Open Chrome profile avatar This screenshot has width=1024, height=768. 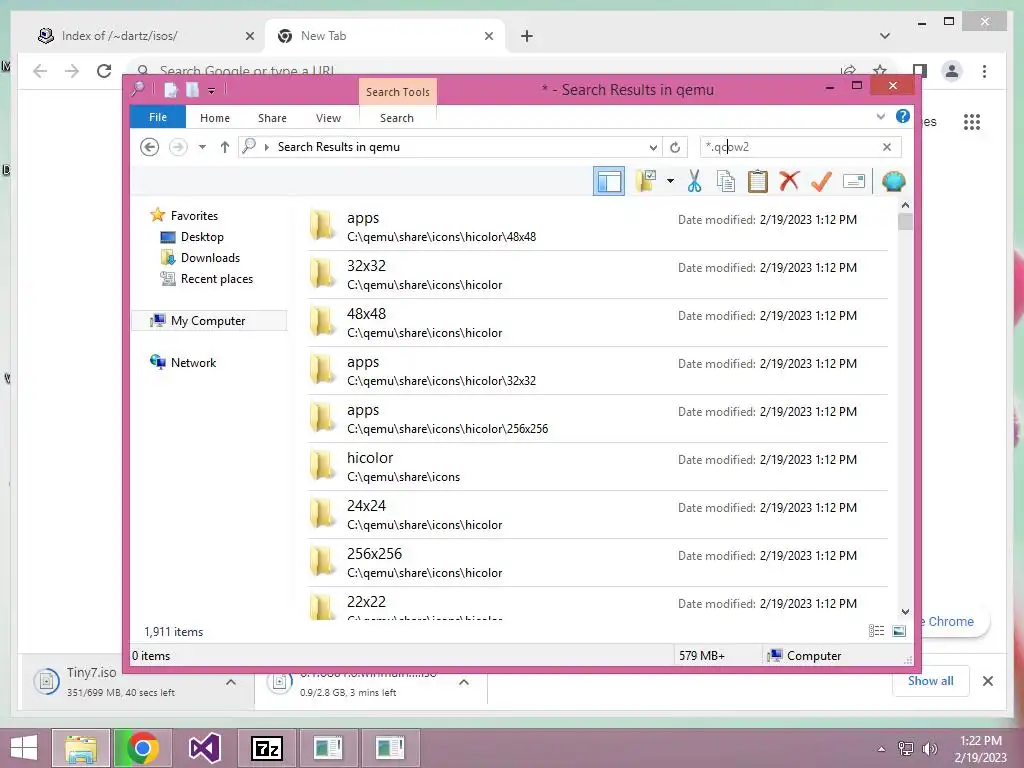click(952, 71)
